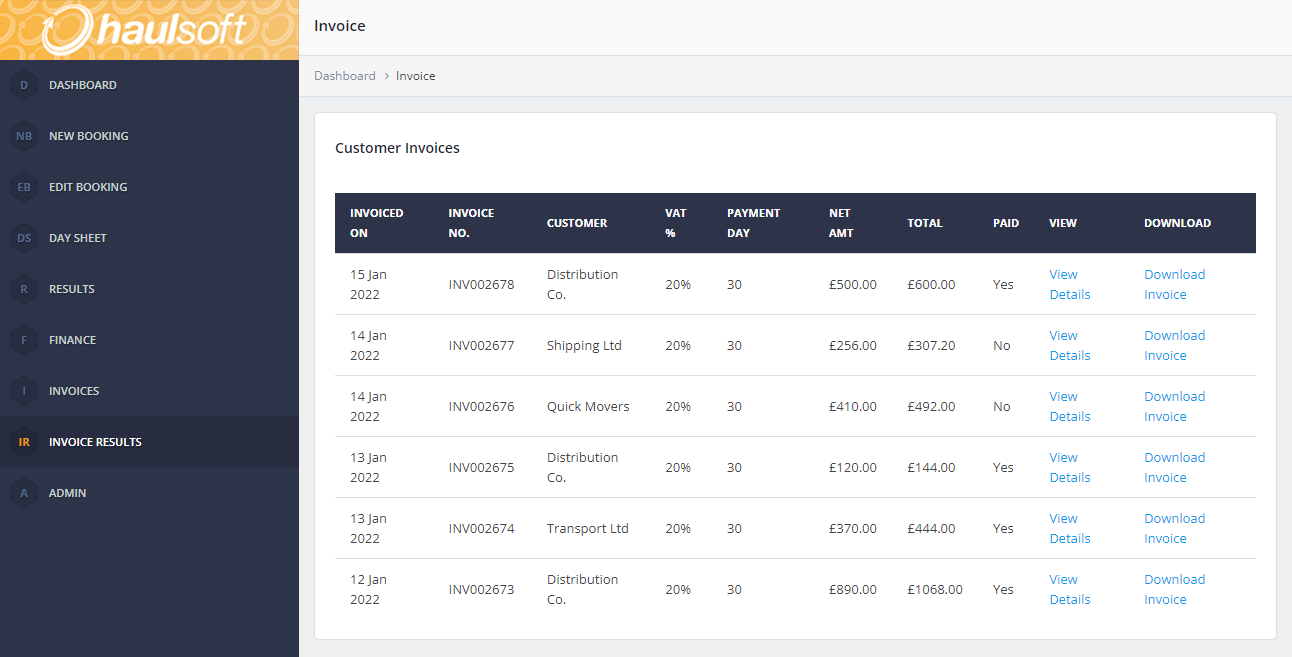Click the Quick Movers customer cell
The height and width of the screenshot is (657, 1292).
click(x=588, y=406)
